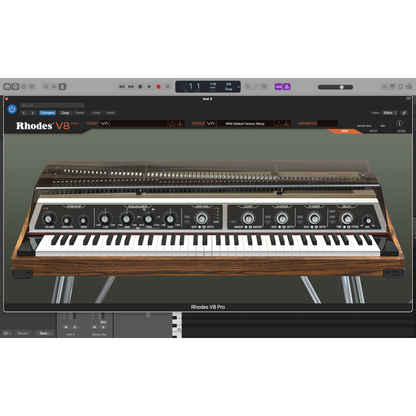Click the plugin Link icon

coord(404,113)
